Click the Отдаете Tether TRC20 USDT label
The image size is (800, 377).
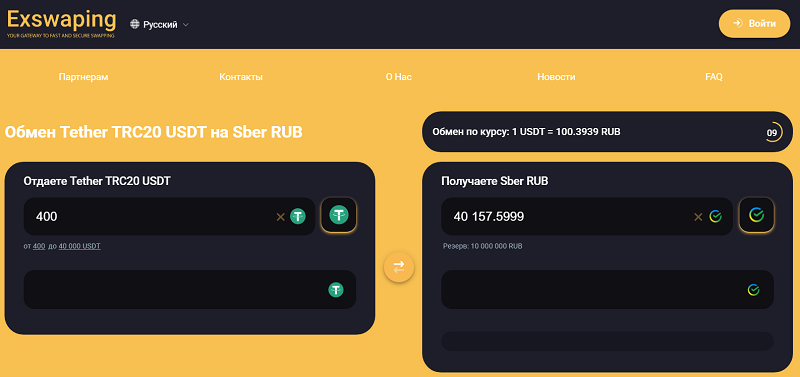[x=97, y=181]
